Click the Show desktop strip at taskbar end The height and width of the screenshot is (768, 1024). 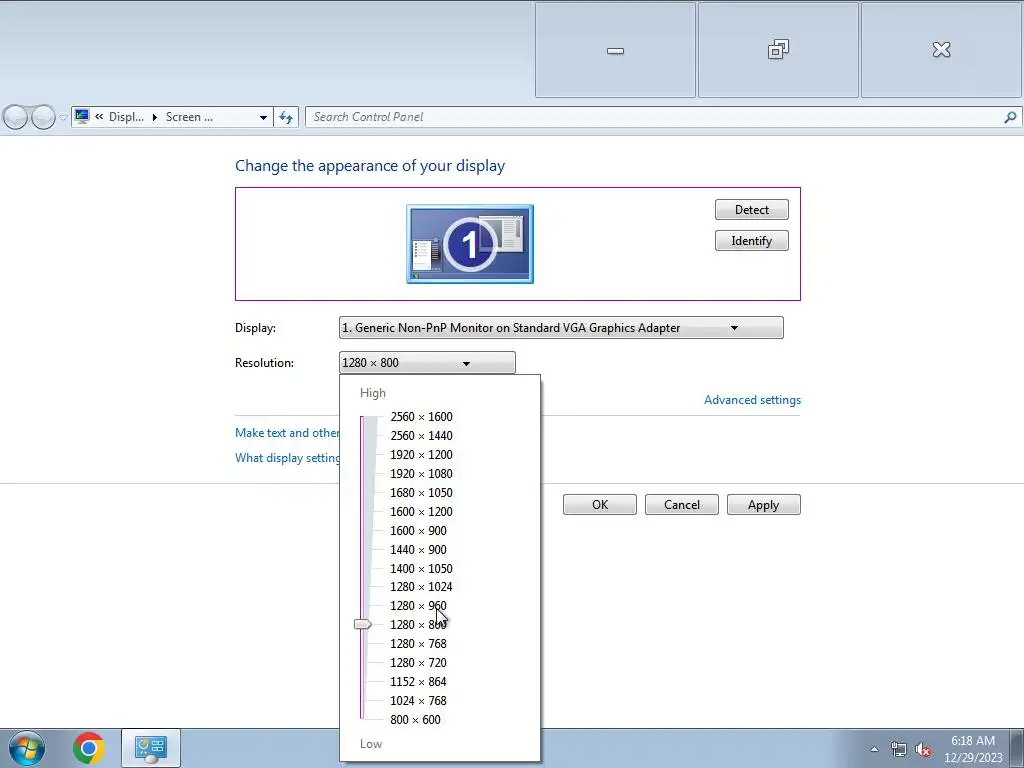pos(1016,748)
